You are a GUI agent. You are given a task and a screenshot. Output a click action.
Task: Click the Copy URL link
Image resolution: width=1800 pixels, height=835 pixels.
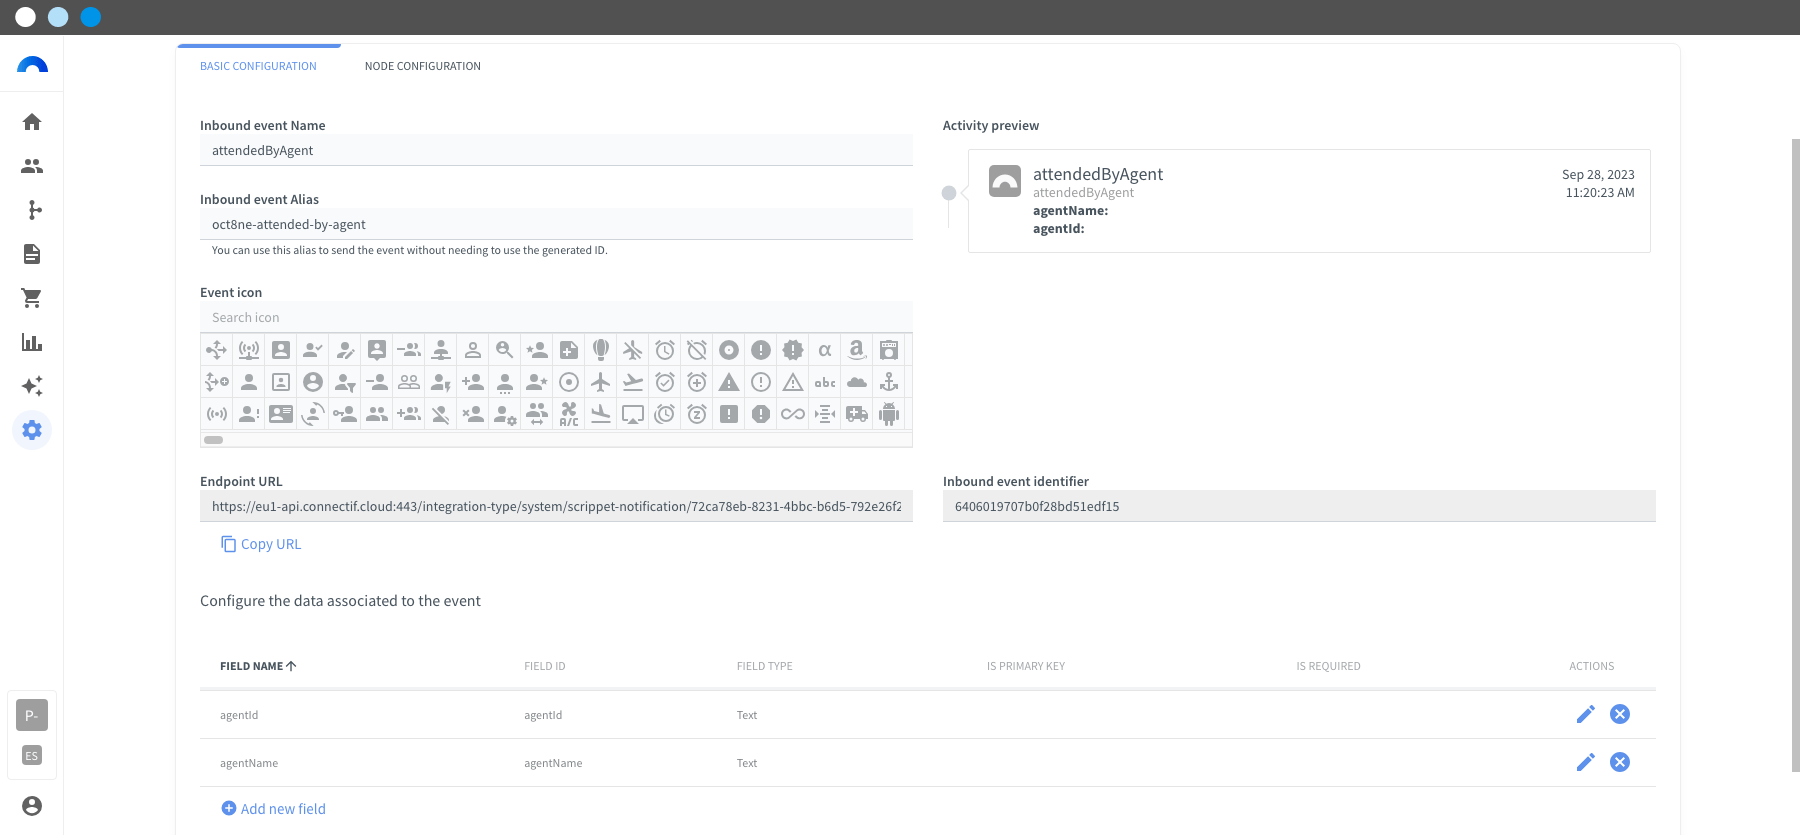[x=261, y=544]
